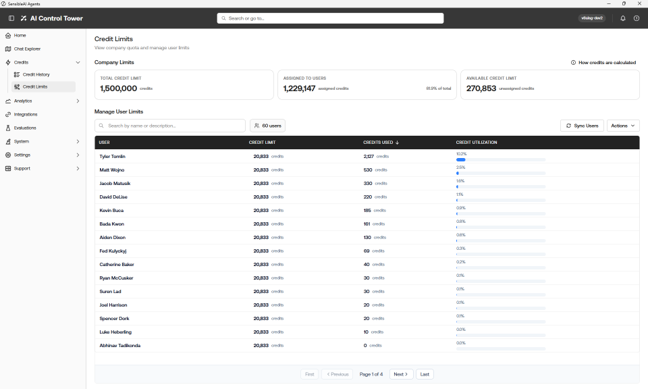
Task: Click the Search or go to field
Action: [330, 18]
